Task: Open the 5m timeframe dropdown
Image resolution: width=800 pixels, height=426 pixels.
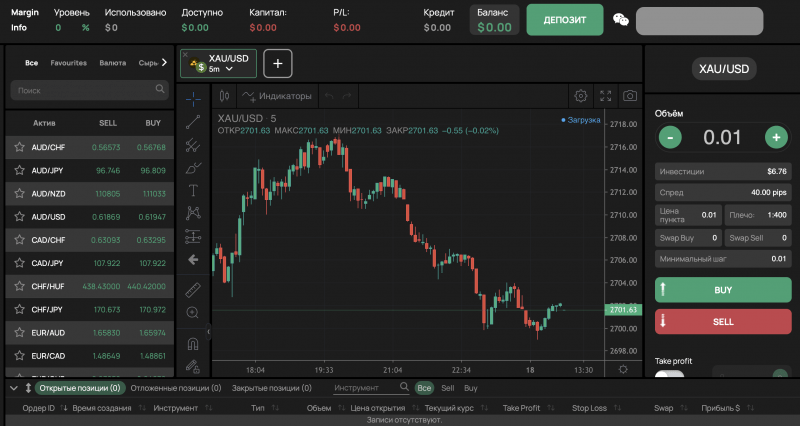Action: tap(221, 69)
